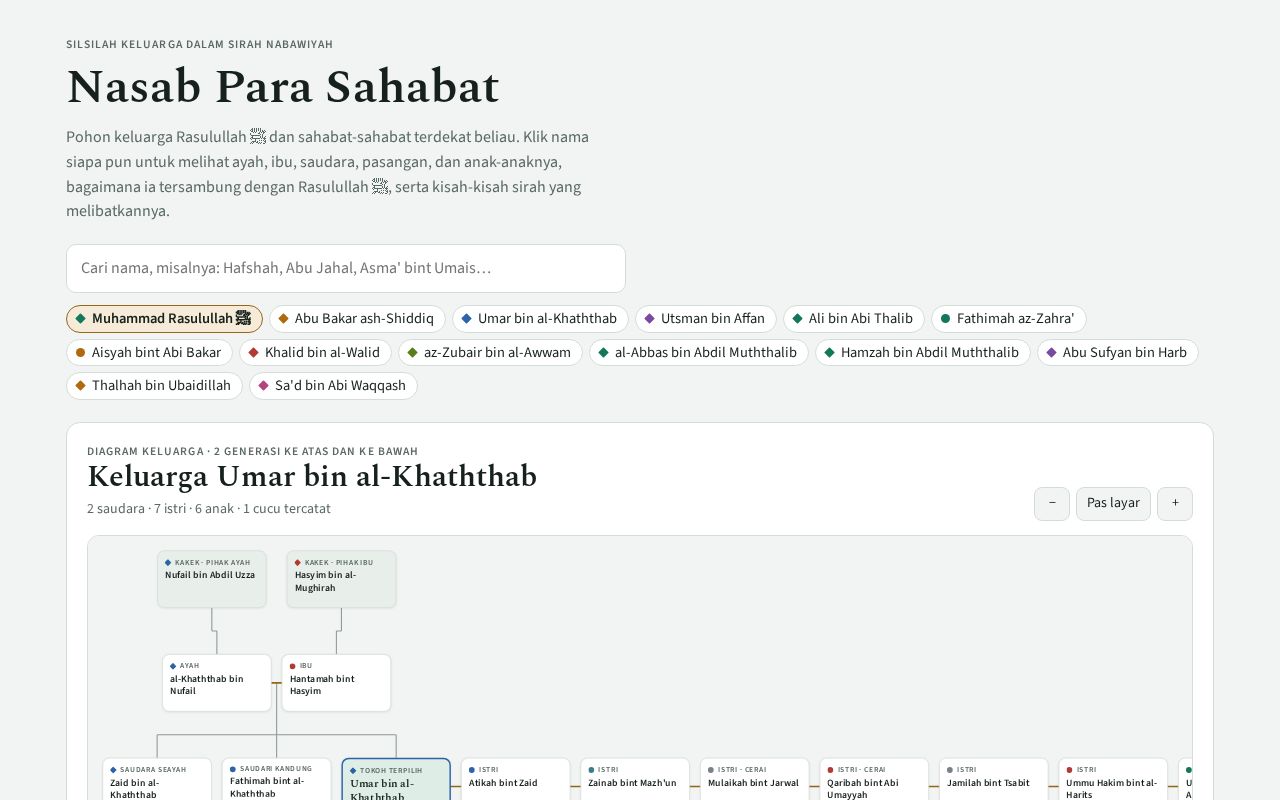Screen dimensions: 1280x800
Task: Select the Utsman bin Affan chip
Action: [706, 319]
